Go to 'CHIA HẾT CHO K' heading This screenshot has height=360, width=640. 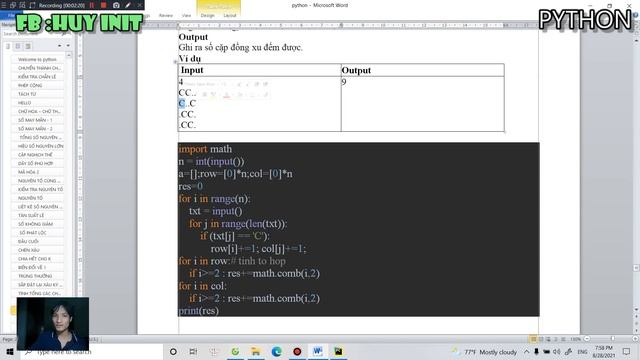coord(37,259)
